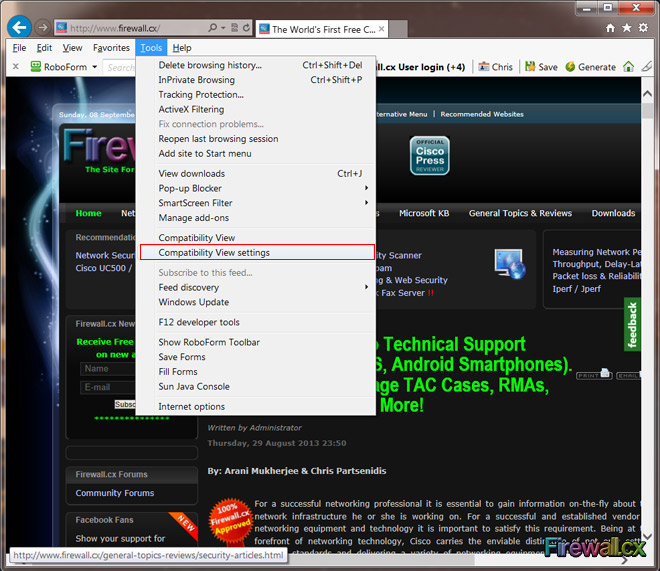660x571 pixels.
Task: Expand the Pop-up Blocker submenu arrow
Action: [x=366, y=188]
